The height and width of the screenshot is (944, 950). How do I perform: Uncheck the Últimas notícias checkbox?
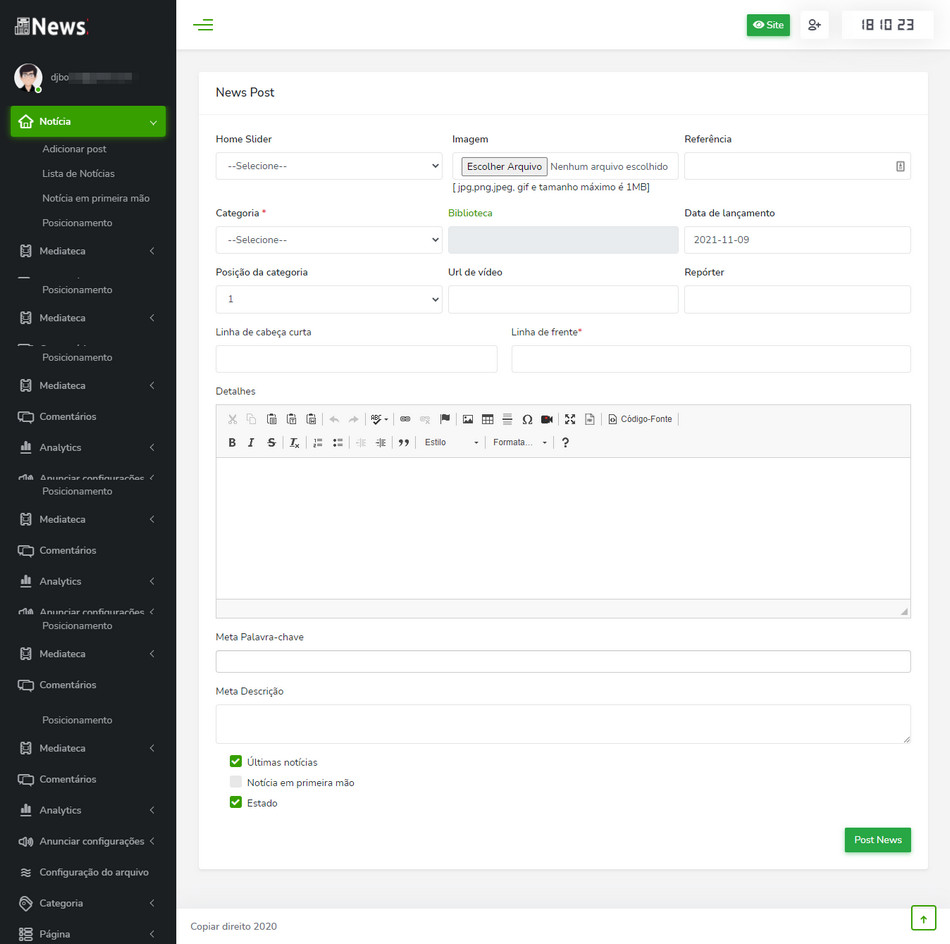pos(235,761)
